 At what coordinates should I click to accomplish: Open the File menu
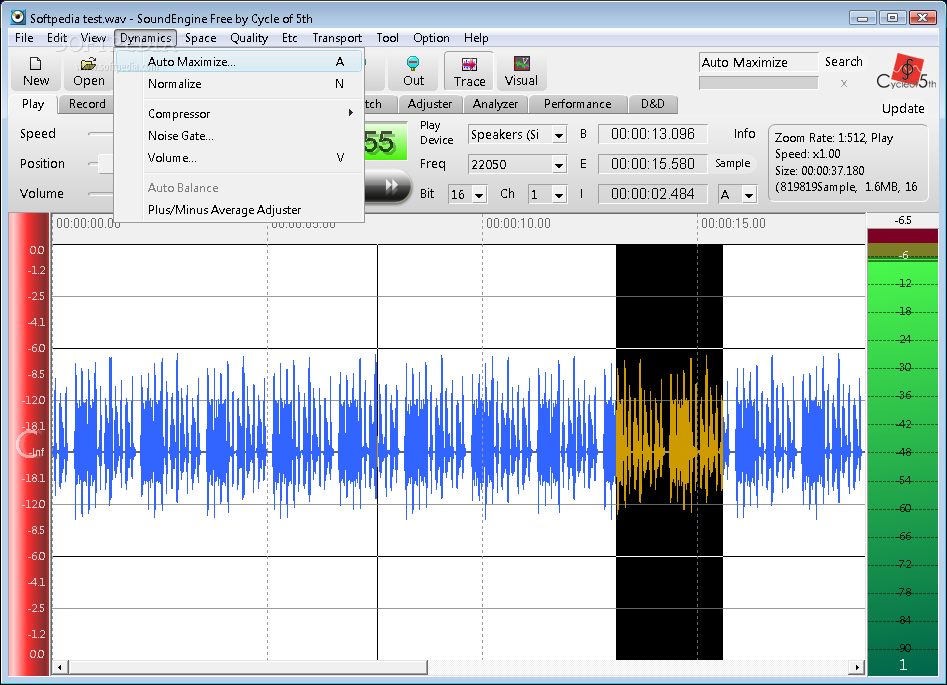tap(24, 38)
